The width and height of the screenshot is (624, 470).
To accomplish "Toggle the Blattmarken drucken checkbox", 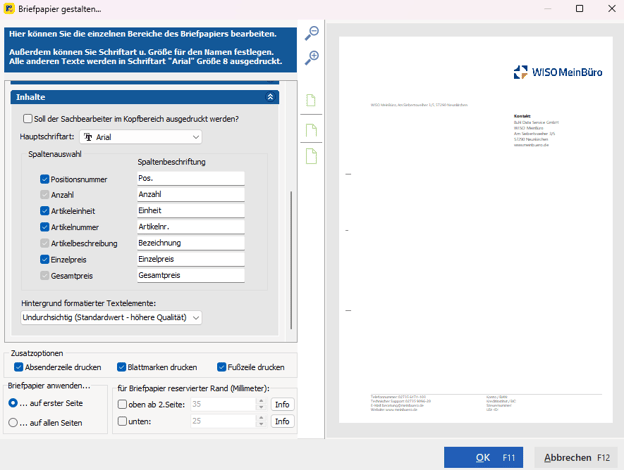I will (x=122, y=367).
